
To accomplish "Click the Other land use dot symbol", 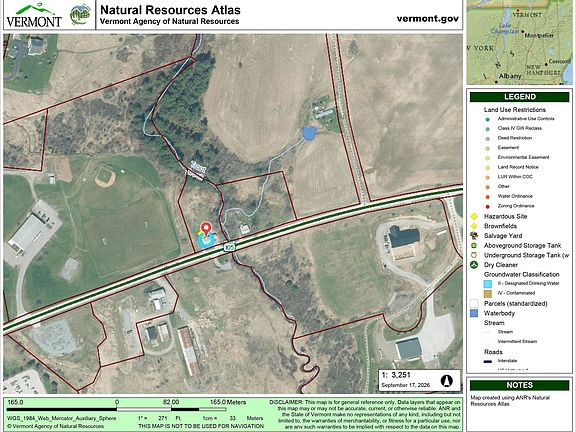I will pyautogui.click(x=487, y=187).
